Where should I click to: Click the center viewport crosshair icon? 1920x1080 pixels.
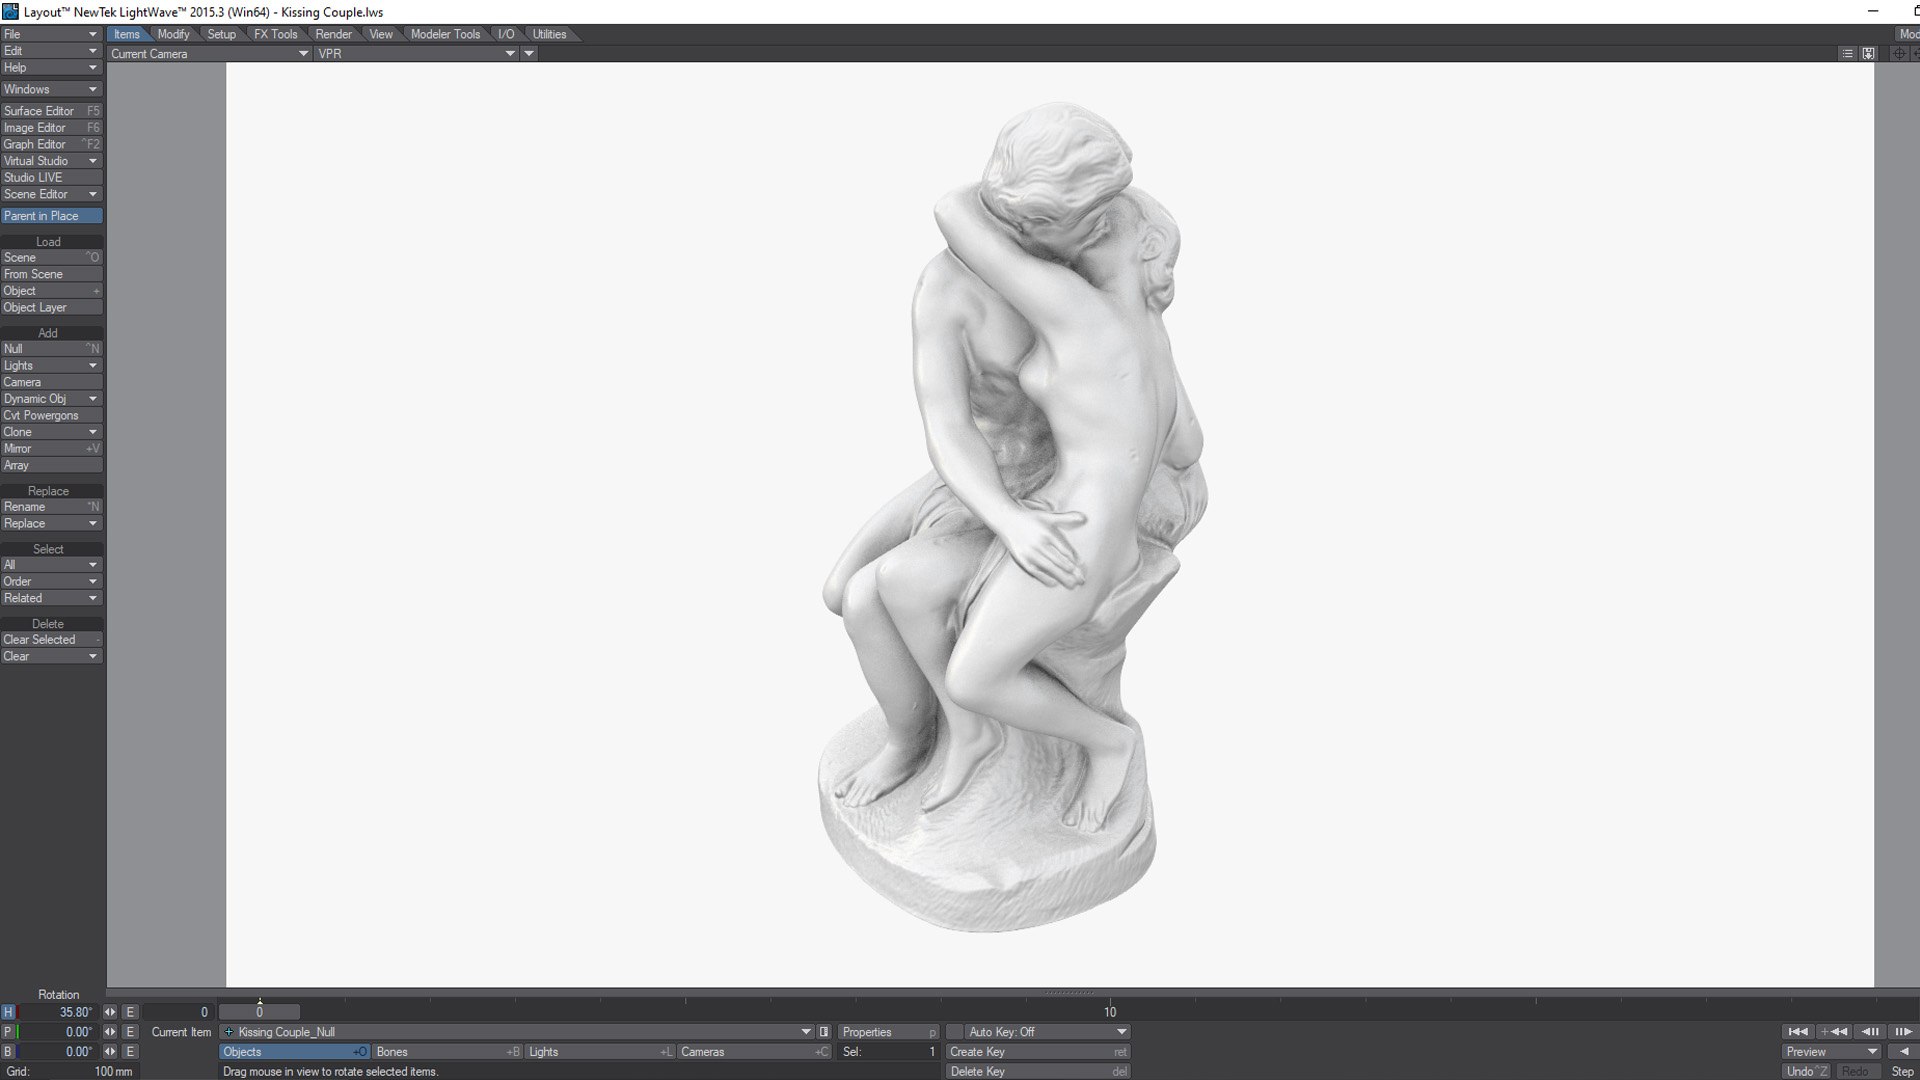(1898, 54)
